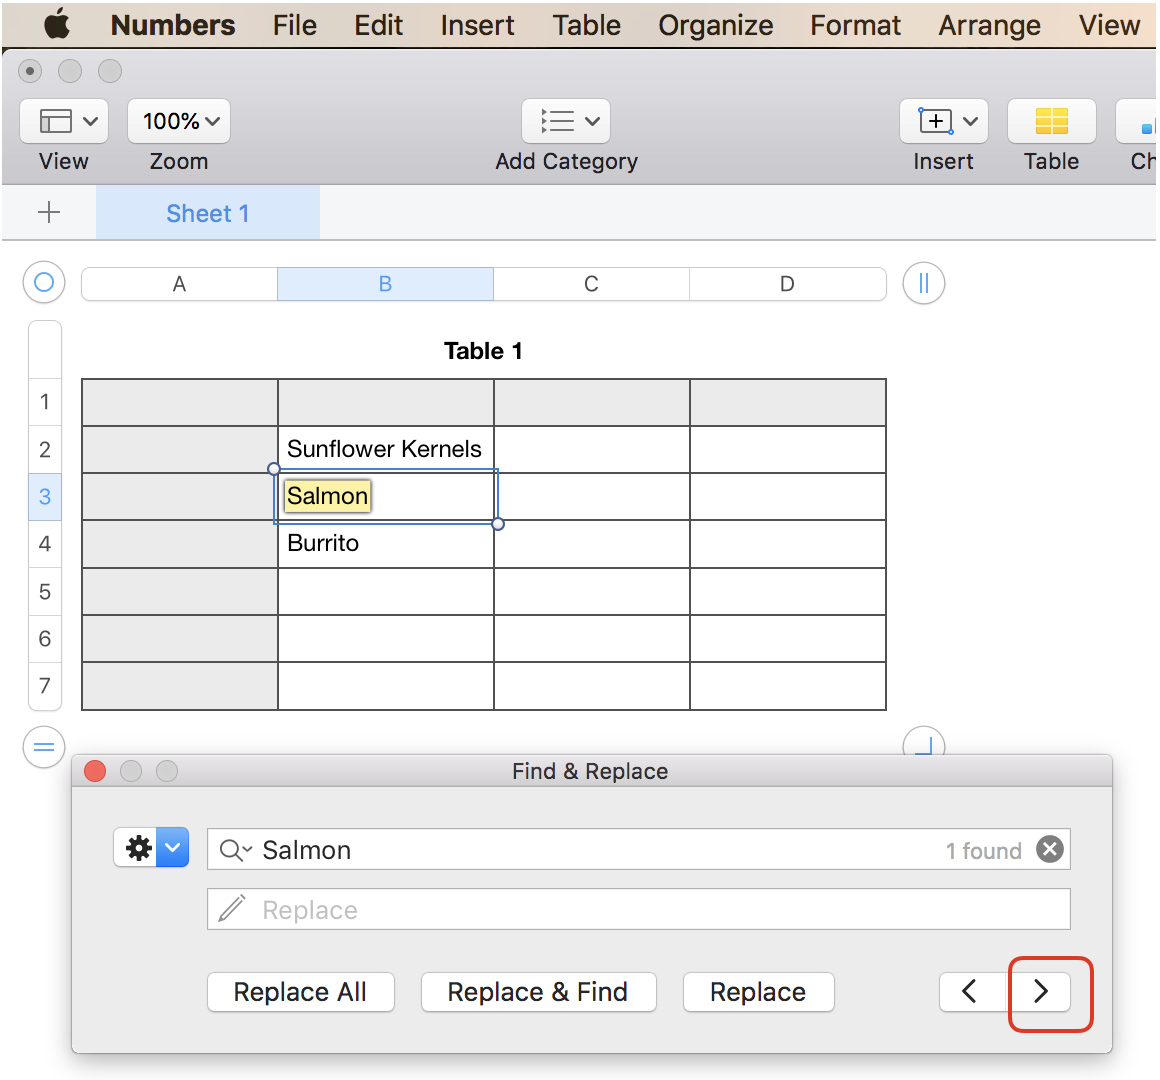Select the Sunflower Kernels cell
This screenshot has height=1080, width=1160.
tap(385, 449)
